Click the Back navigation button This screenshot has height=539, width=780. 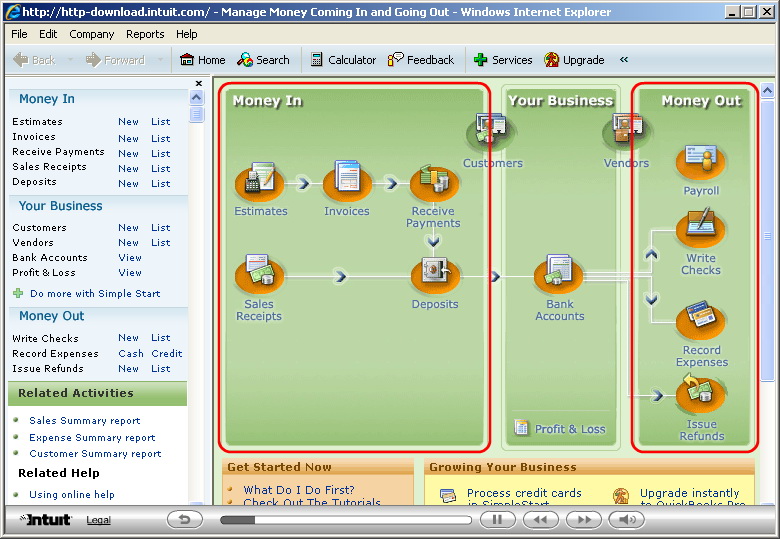click(x=34, y=60)
